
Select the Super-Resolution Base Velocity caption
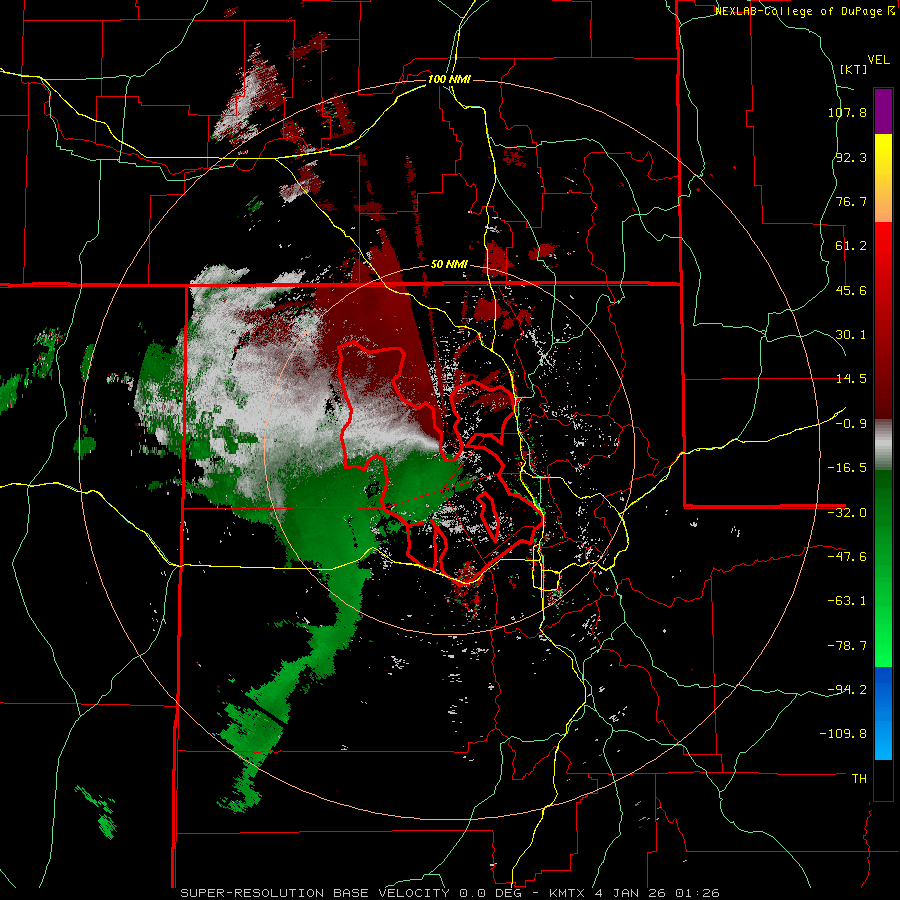450,893
